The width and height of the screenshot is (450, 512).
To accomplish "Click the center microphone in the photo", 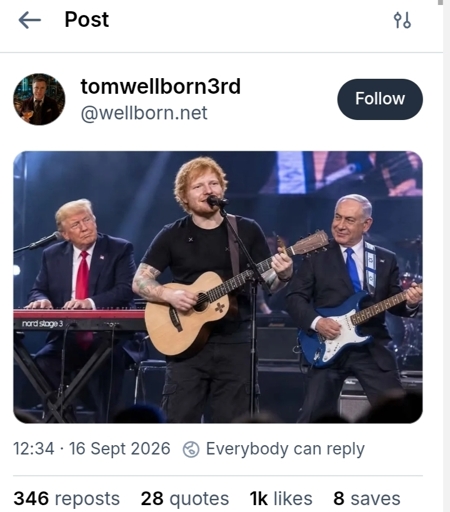I will pyautogui.click(x=217, y=201).
